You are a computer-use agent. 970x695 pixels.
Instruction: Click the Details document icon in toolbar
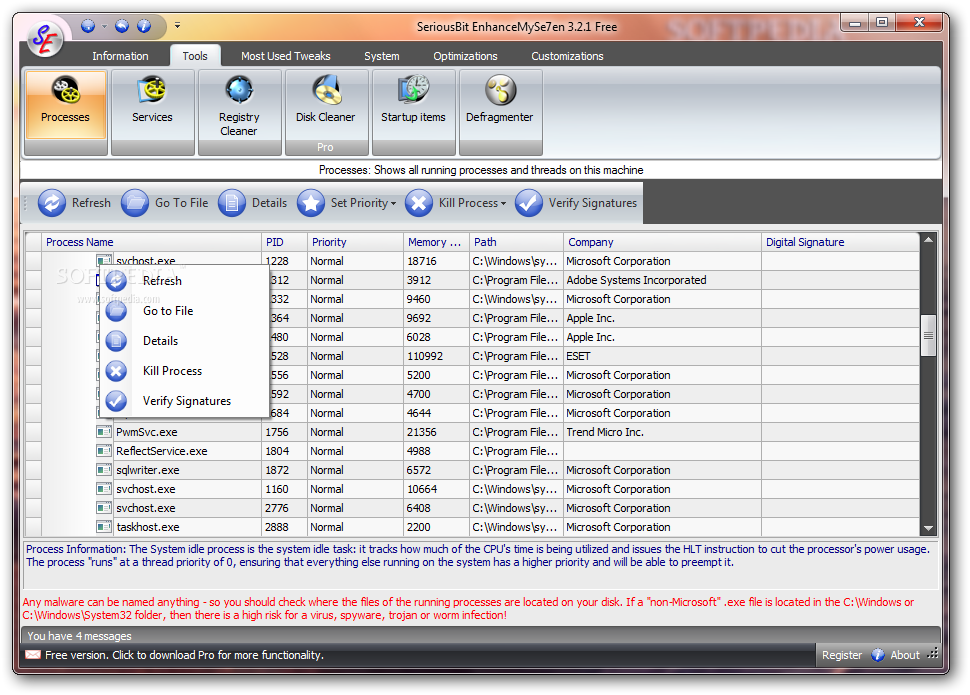[232, 203]
